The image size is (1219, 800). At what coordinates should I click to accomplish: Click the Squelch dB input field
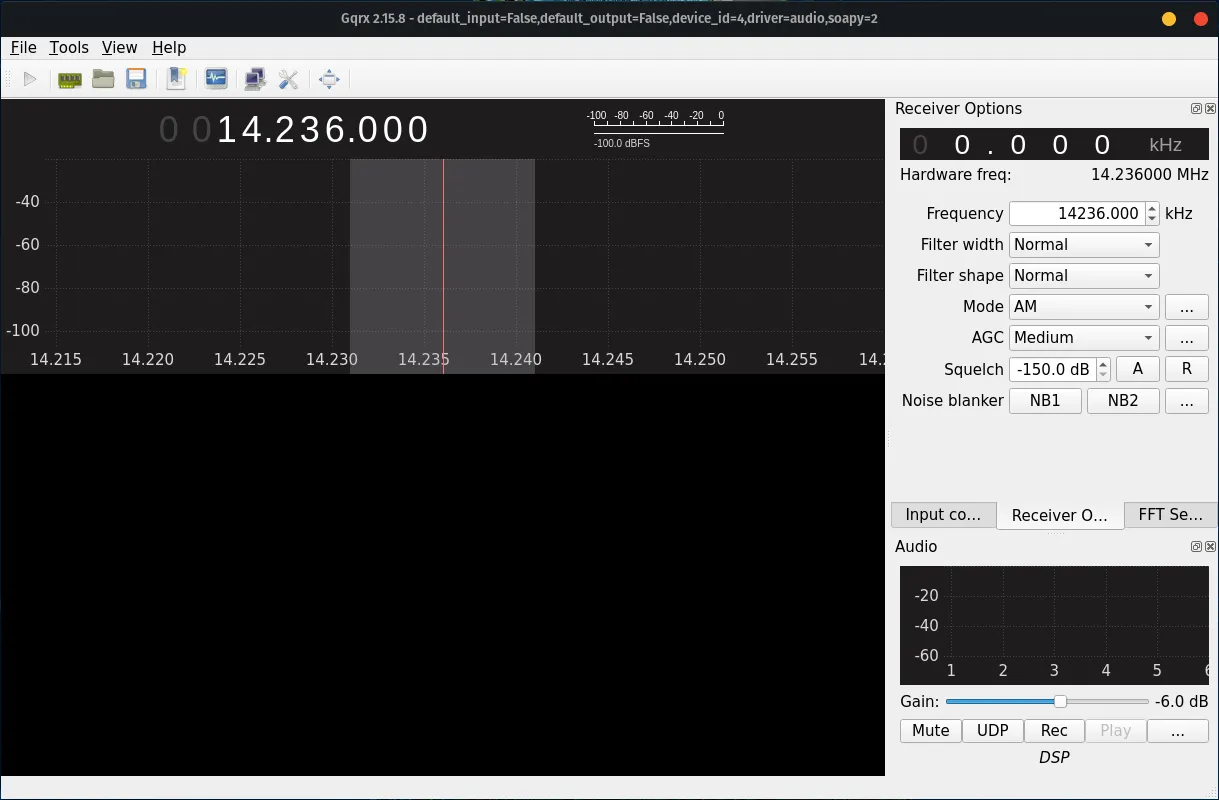tap(1052, 369)
